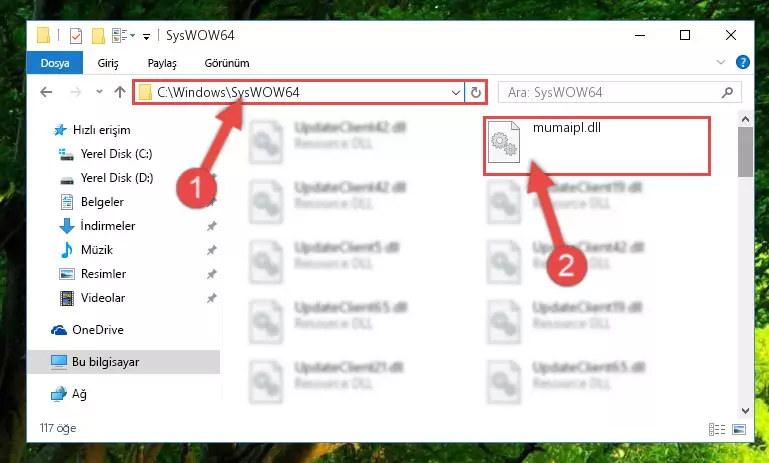Image resolution: width=769 pixels, height=463 pixels.
Task: Open the Customize Quick Access Toolbar dropdown
Action: pos(146,36)
